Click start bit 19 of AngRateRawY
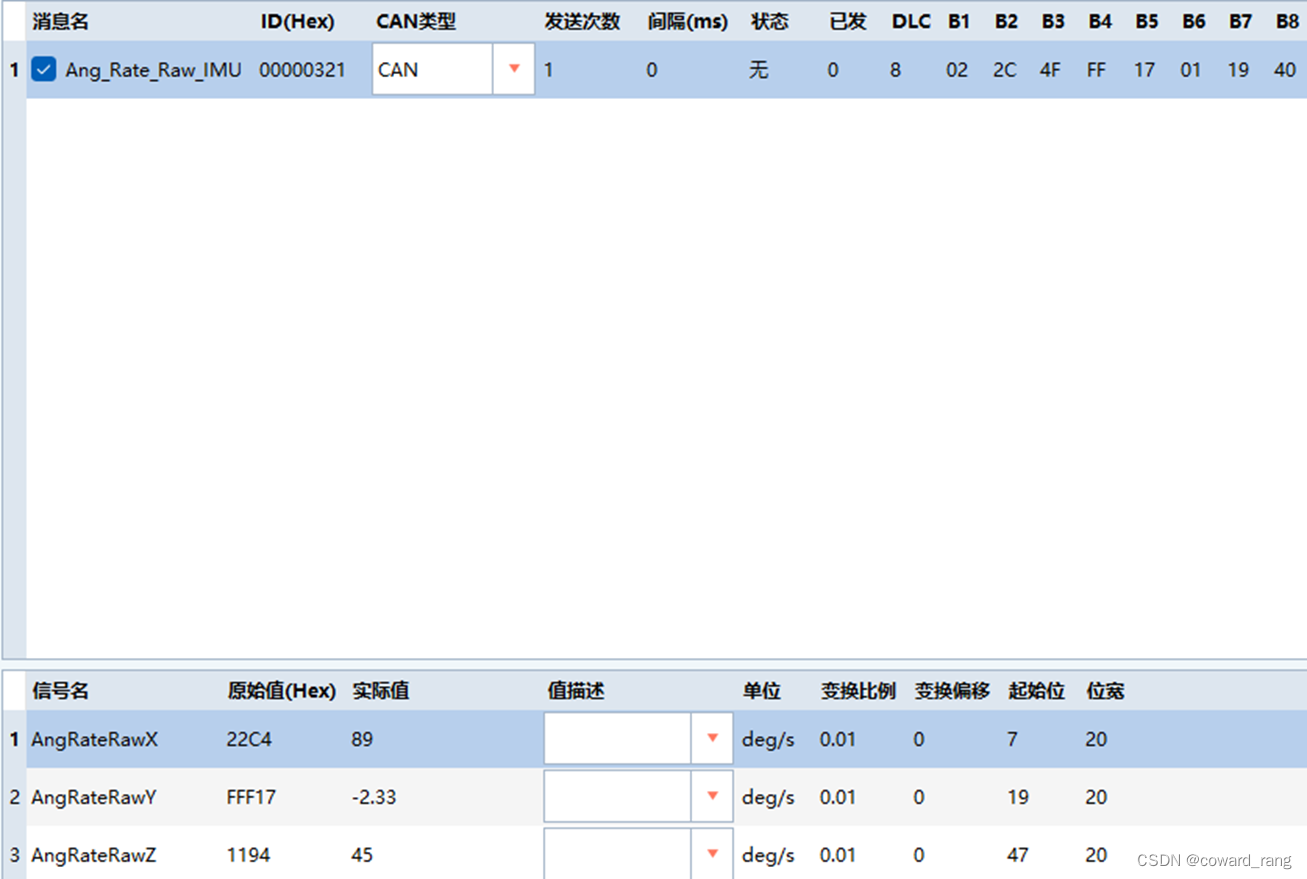Screen dimensions: 1307x879 (x=1018, y=797)
